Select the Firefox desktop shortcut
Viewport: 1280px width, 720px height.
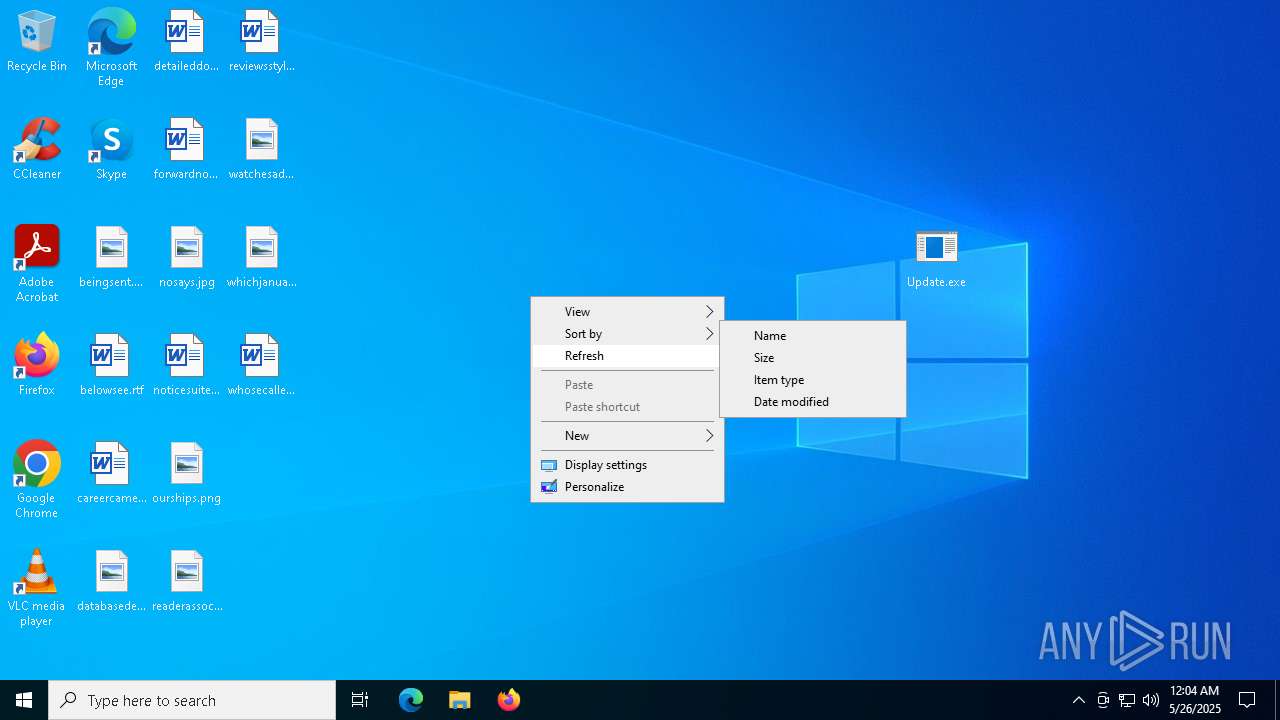37,366
